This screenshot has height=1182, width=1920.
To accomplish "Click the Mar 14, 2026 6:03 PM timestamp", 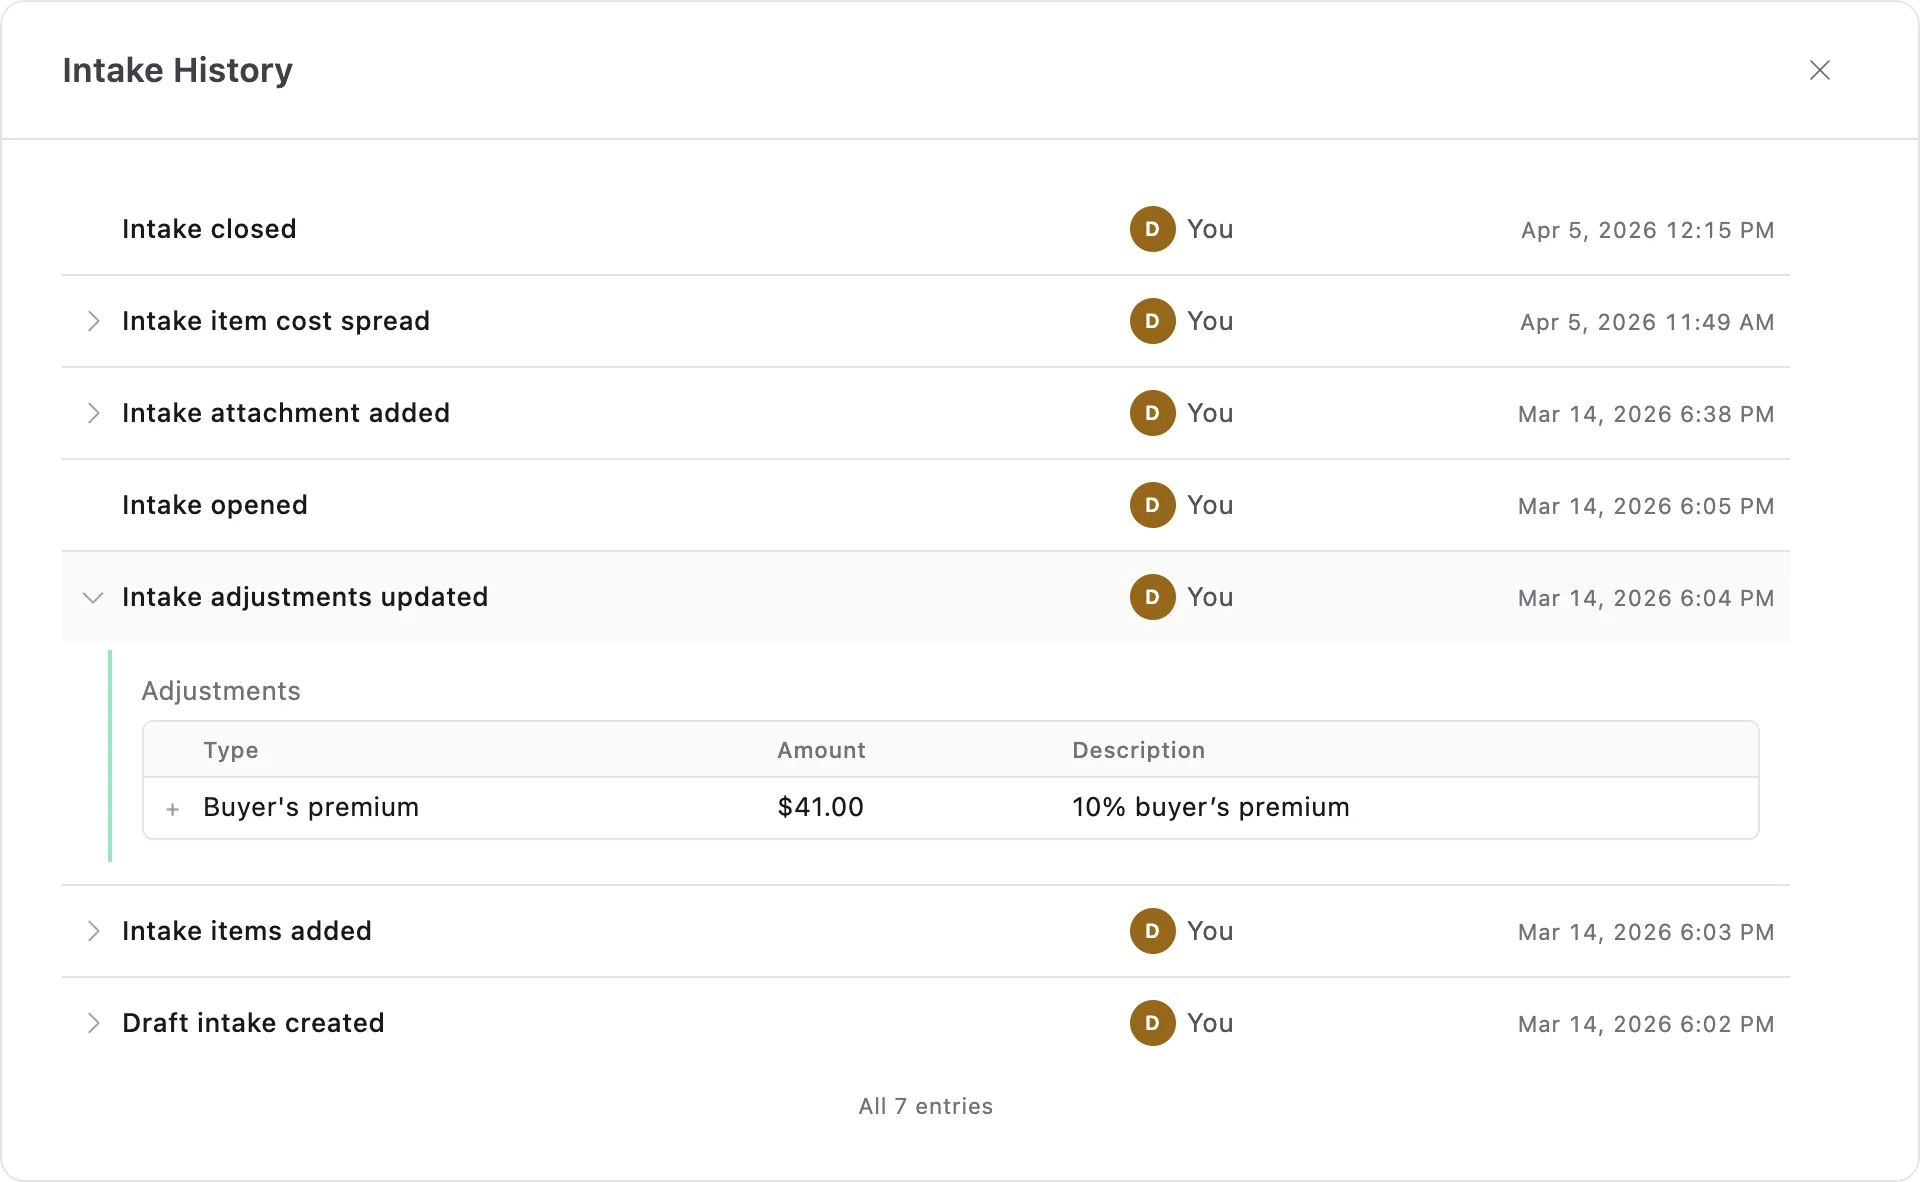I will point(1646,932).
